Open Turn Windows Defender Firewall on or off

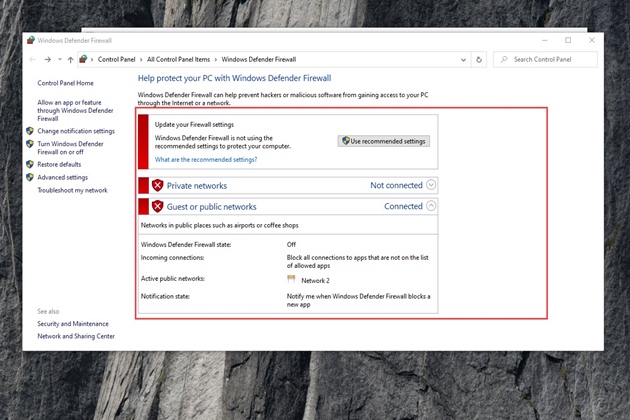(x=70, y=148)
